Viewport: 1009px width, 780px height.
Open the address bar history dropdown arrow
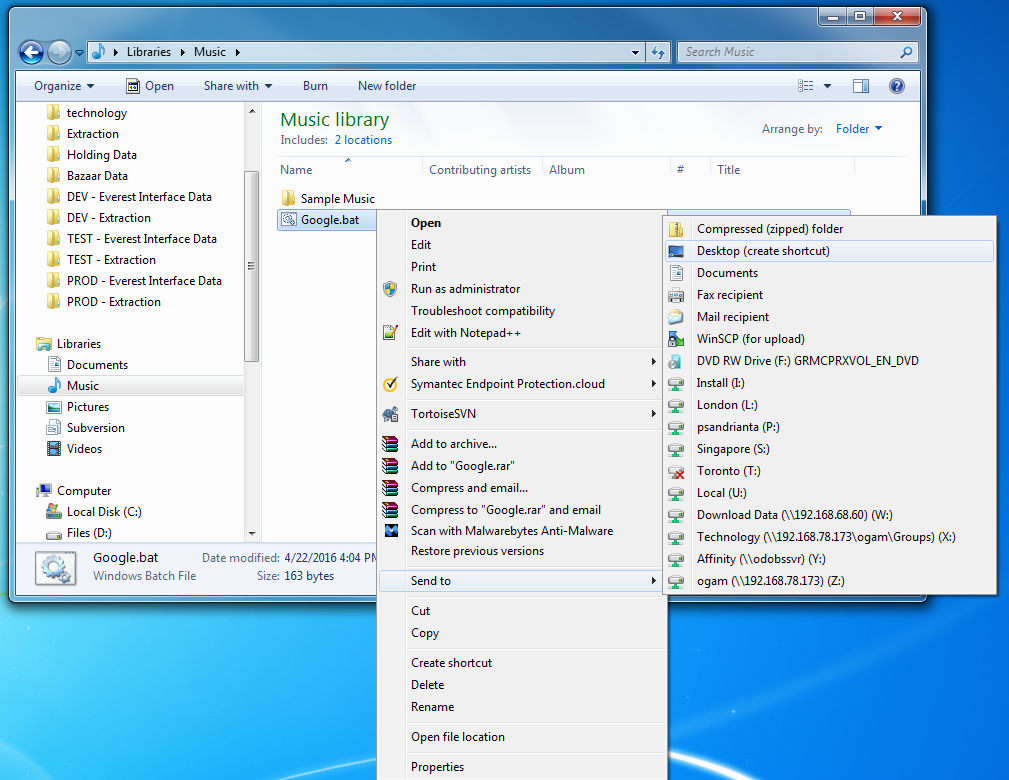635,52
